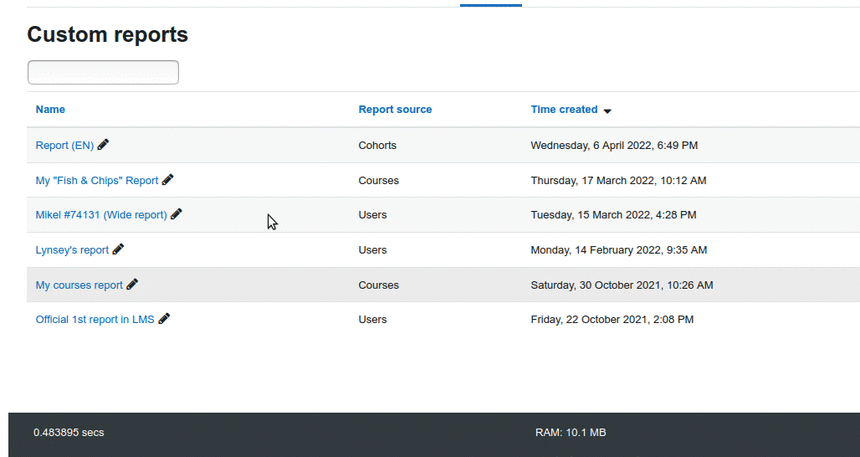Click pencil icon for Official 1st report in LMS
The image size is (860, 457).
164,319
